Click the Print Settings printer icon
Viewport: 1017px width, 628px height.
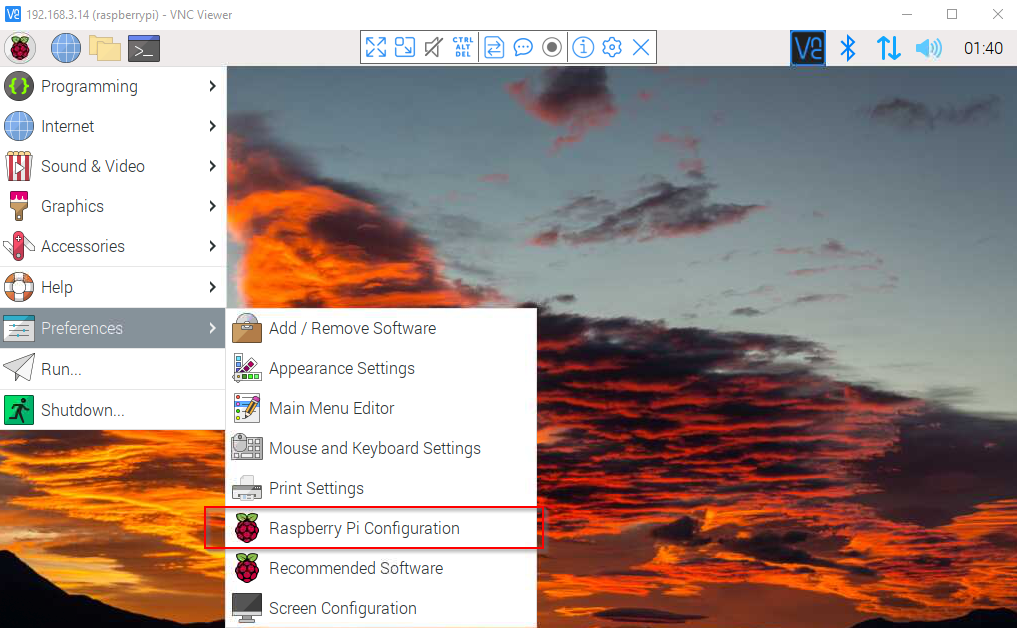(x=246, y=489)
